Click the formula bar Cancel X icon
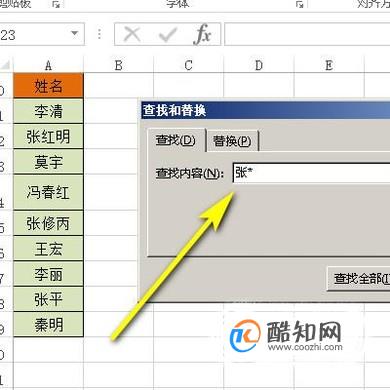 coord(132,34)
